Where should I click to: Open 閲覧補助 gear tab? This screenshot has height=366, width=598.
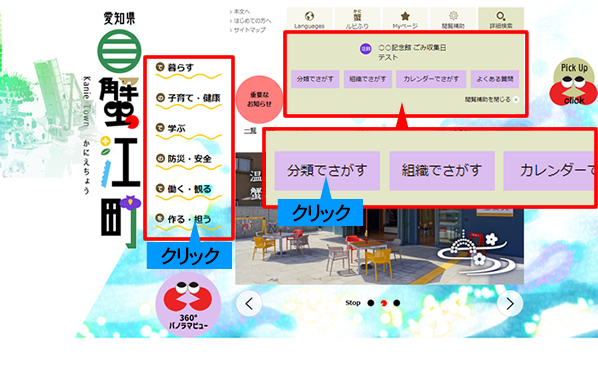point(453,19)
